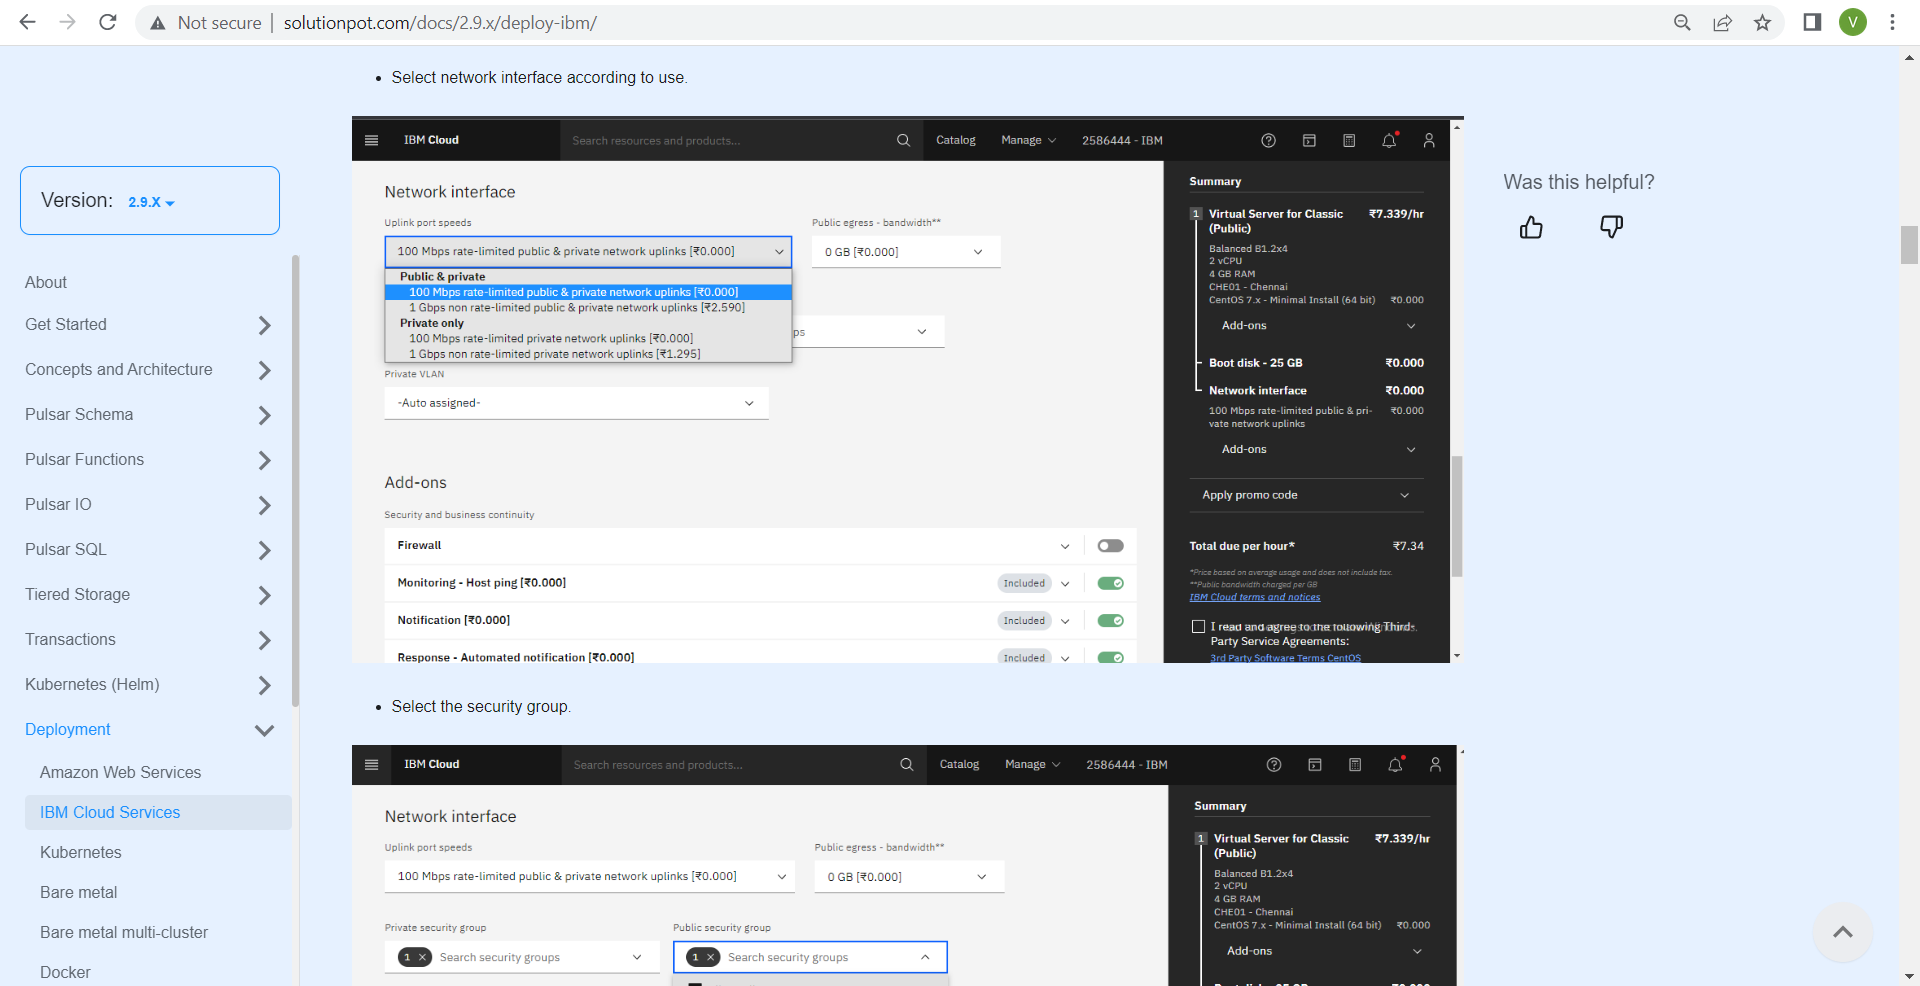Select 1 Gbps non rate-limited public & private option
1920x986 pixels.
tap(577, 307)
